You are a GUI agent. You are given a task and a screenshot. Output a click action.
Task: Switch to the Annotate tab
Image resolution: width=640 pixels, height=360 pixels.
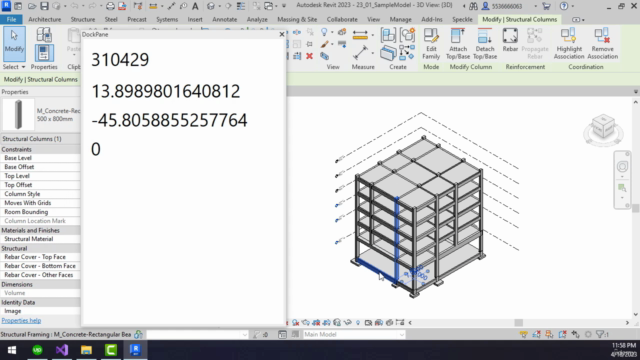(x=224, y=19)
